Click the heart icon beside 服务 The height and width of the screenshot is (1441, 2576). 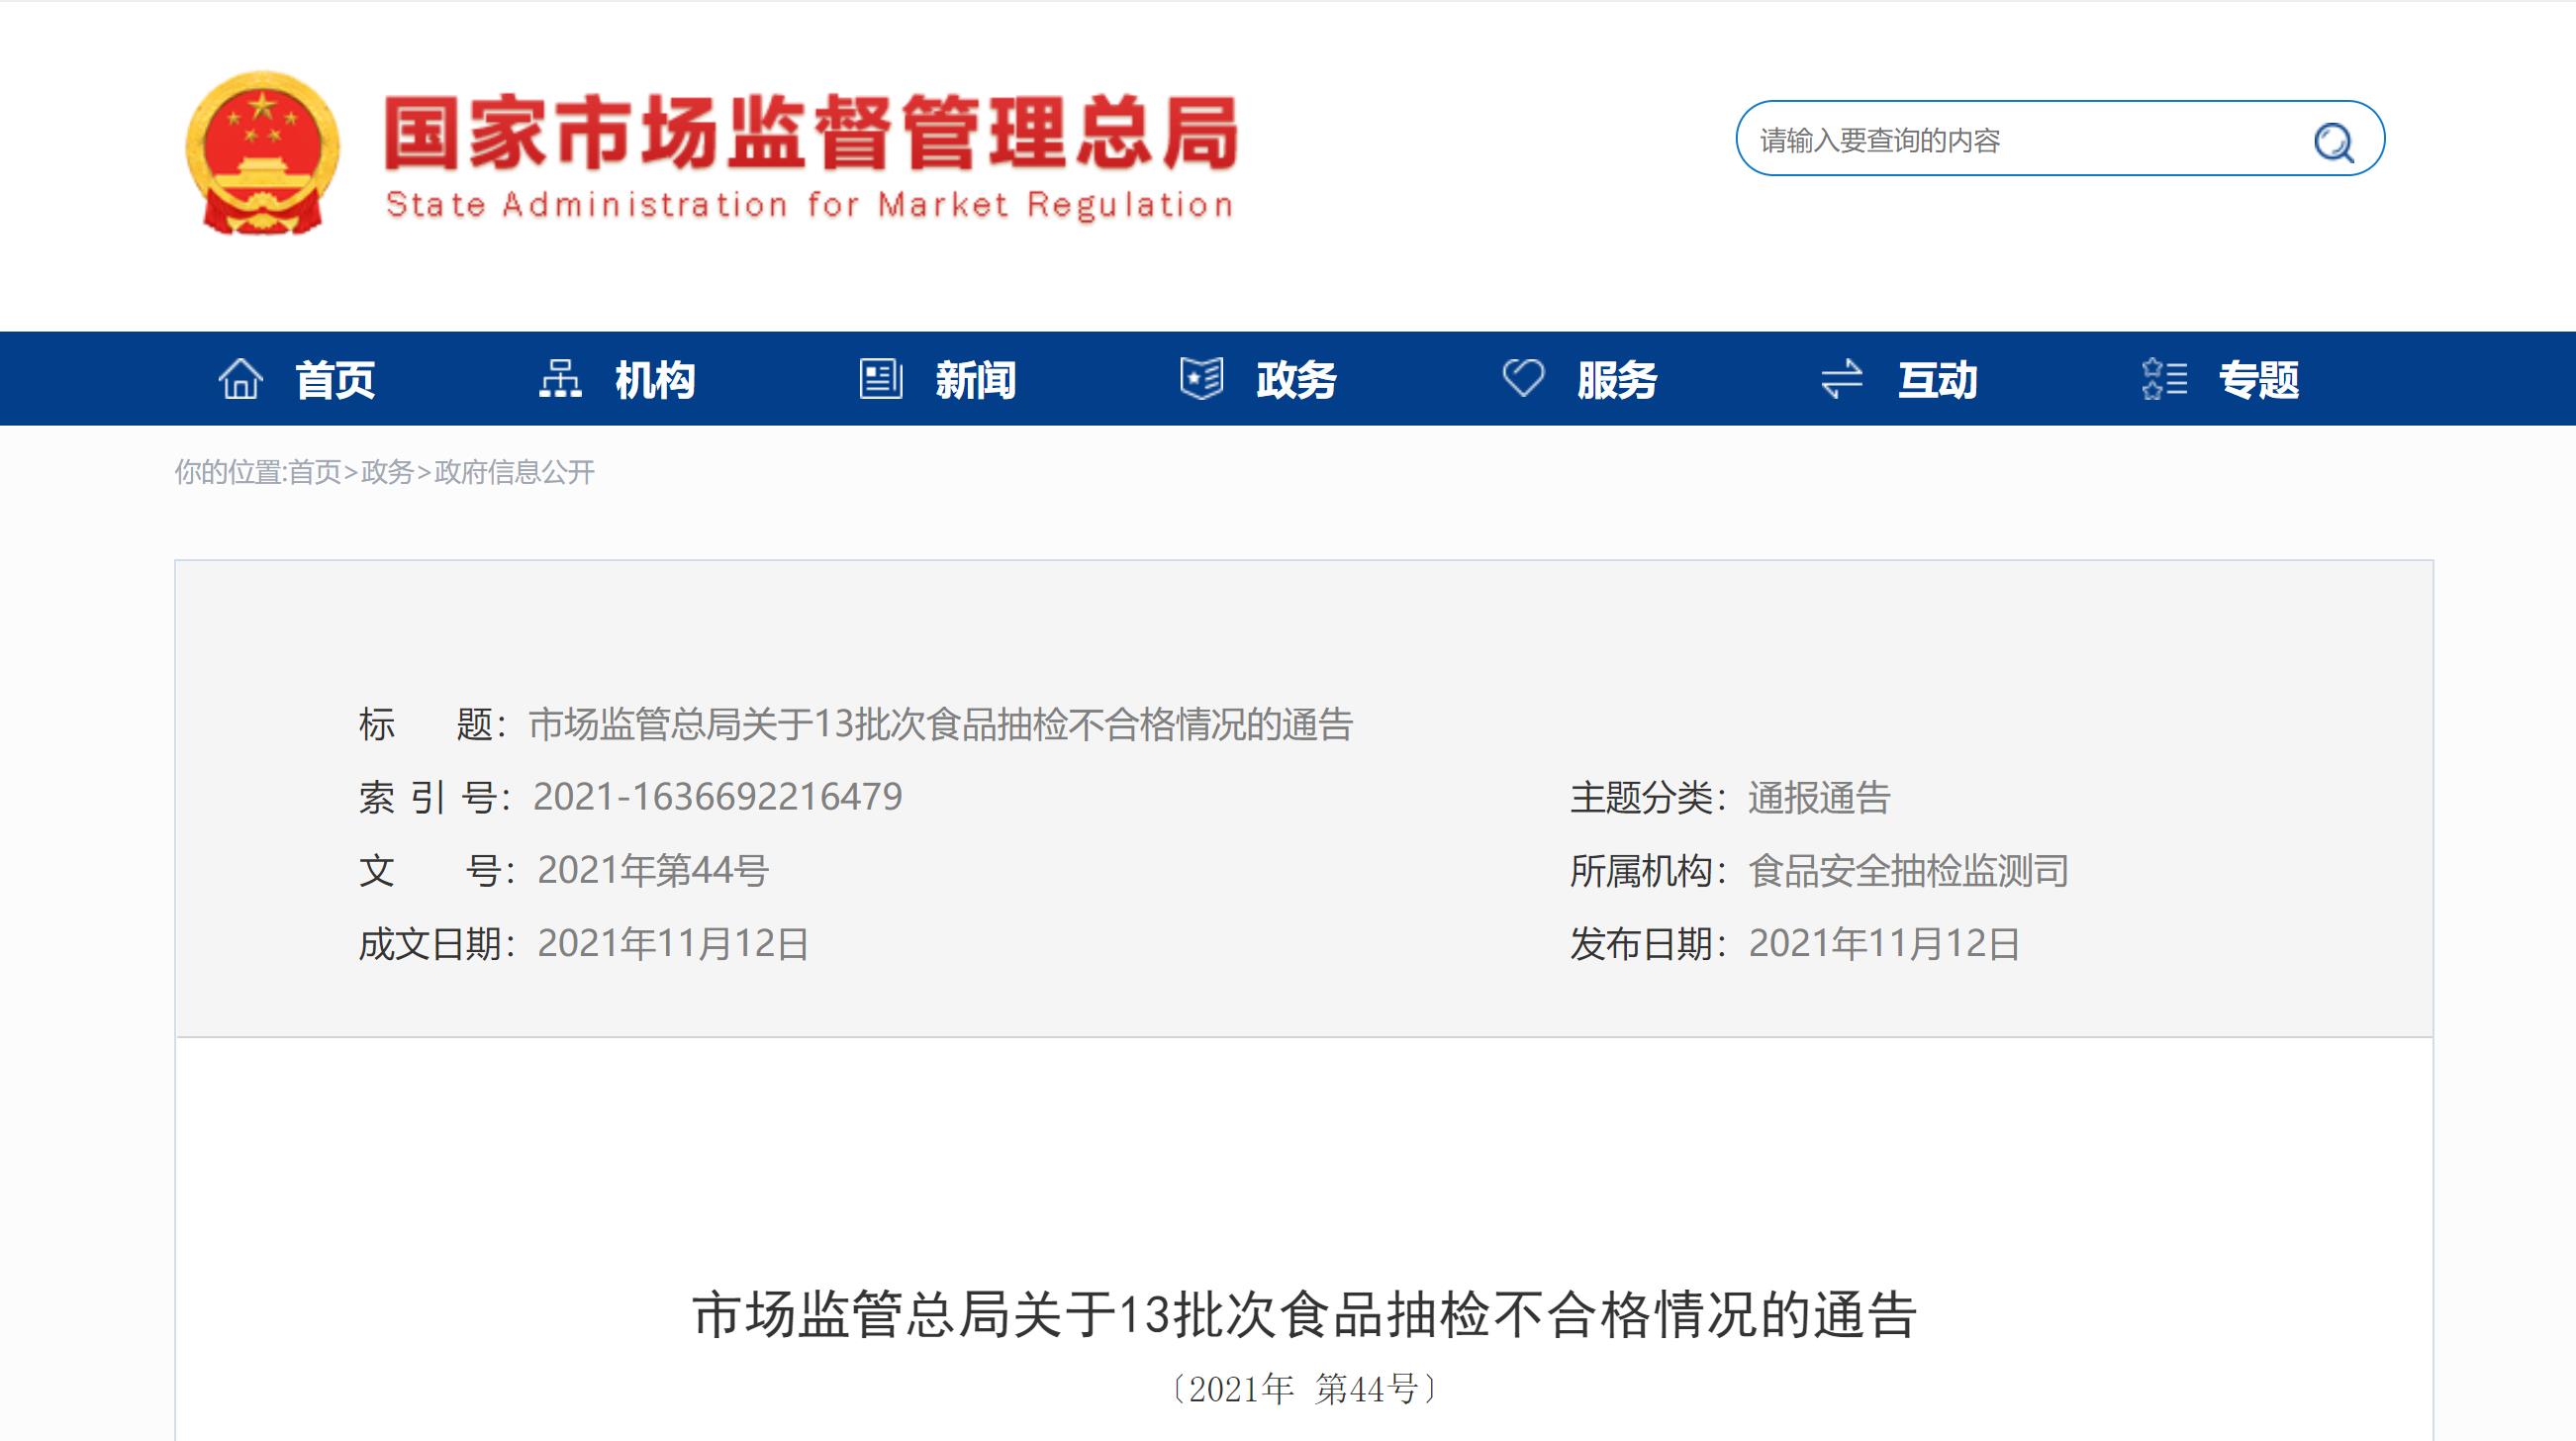[1523, 379]
